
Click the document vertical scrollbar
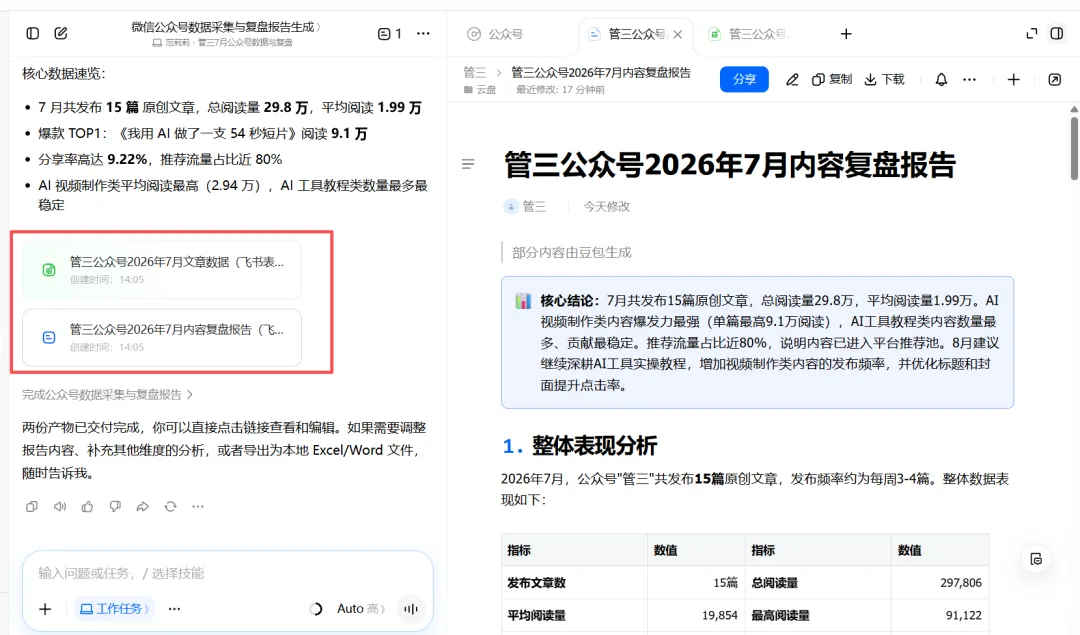(x=1074, y=148)
